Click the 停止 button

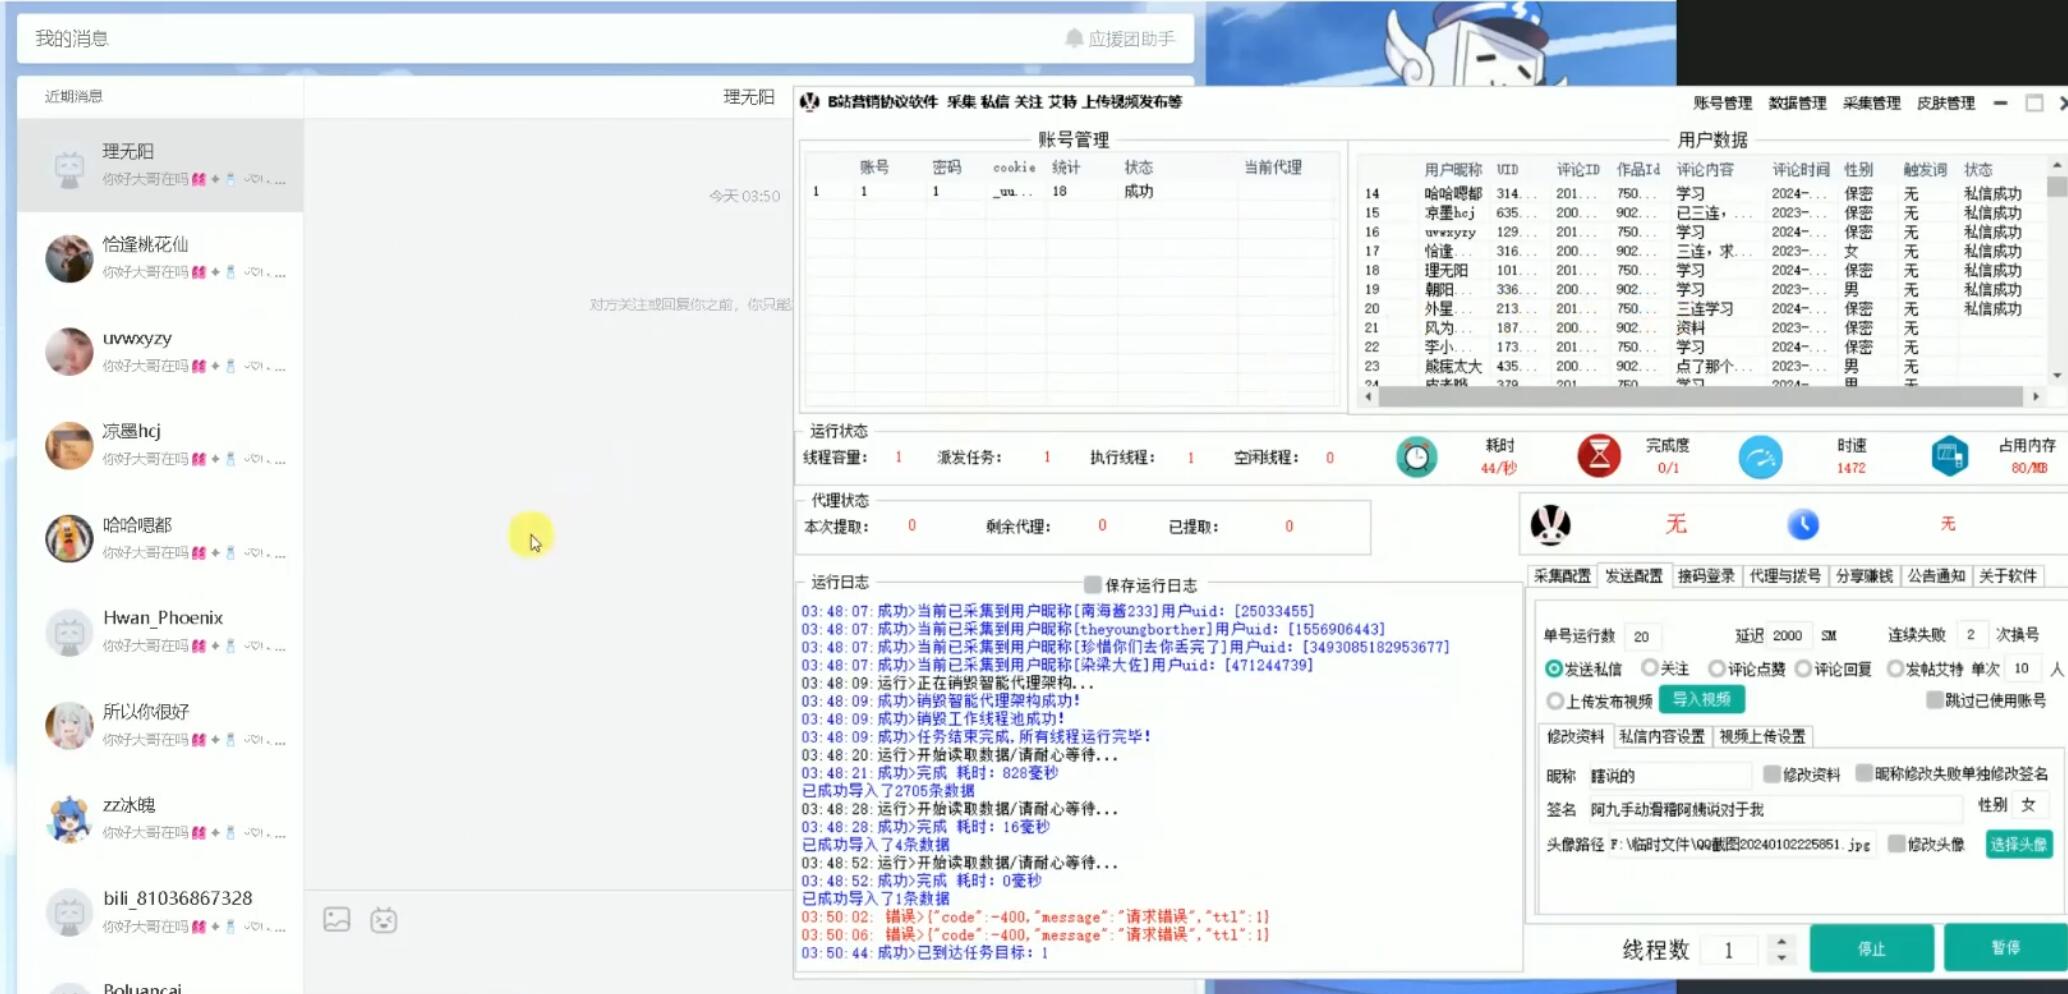pyautogui.click(x=1870, y=948)
